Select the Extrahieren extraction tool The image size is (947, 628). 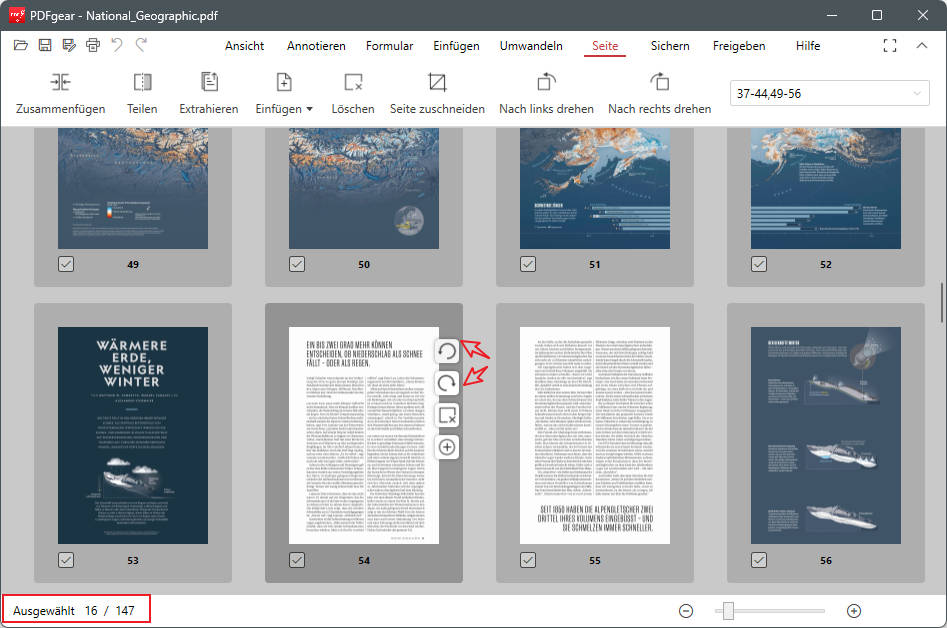[208, 93]
